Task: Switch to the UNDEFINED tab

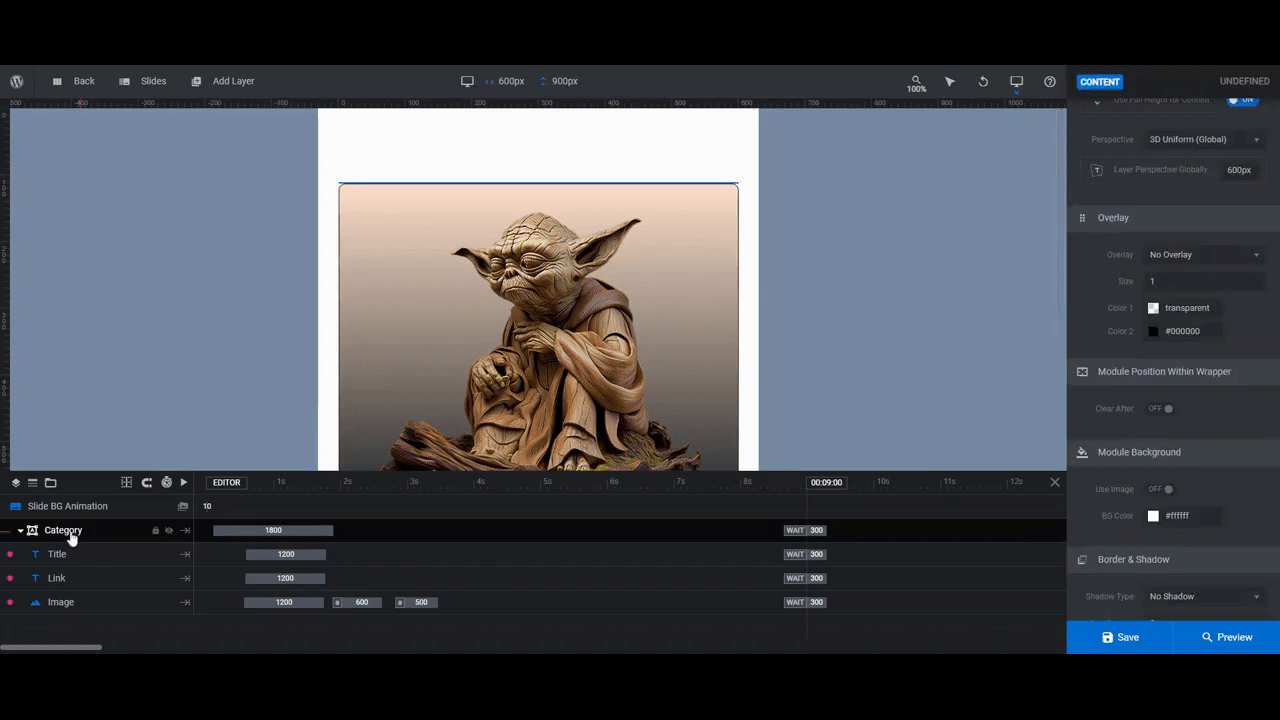Action: click(x=1244, y=82)
